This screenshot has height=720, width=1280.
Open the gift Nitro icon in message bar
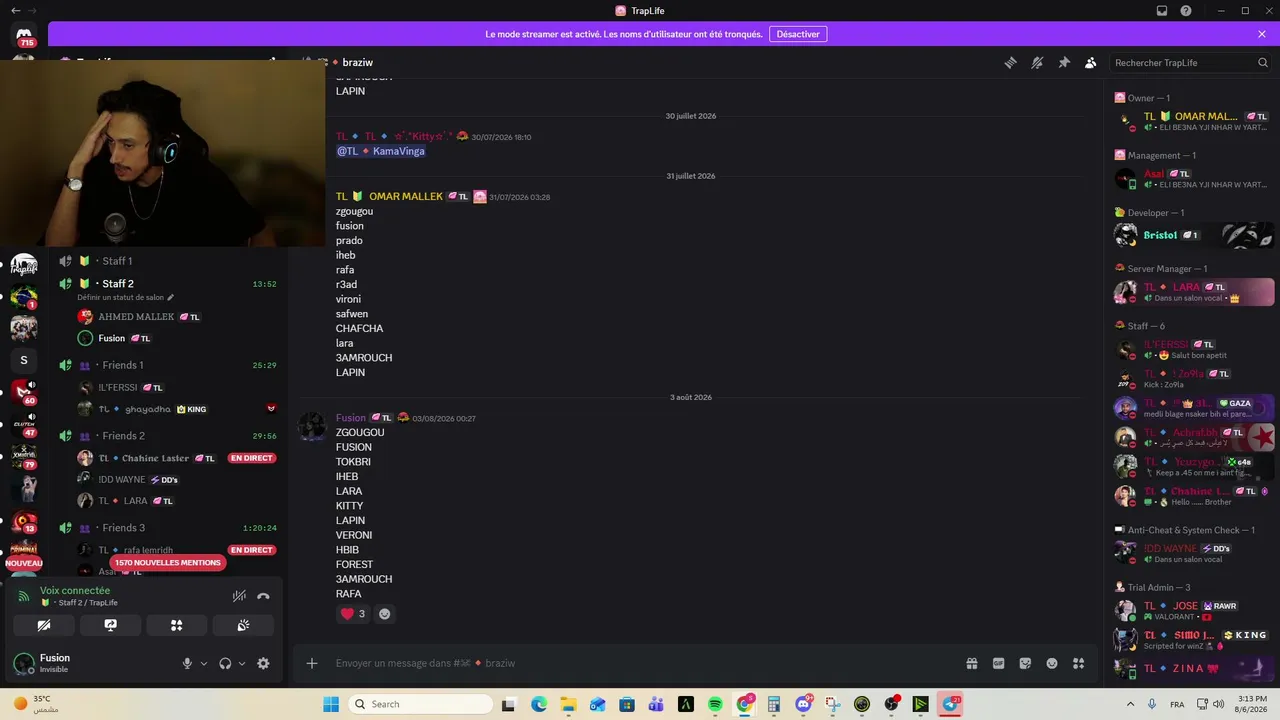click(x=971, y=663)
